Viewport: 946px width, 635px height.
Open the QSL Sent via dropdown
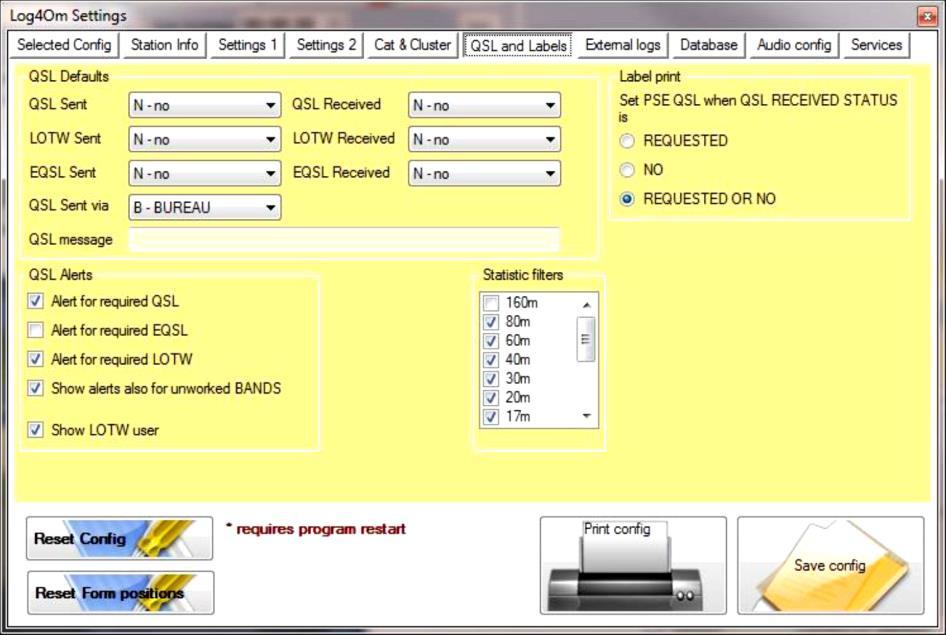205,207
